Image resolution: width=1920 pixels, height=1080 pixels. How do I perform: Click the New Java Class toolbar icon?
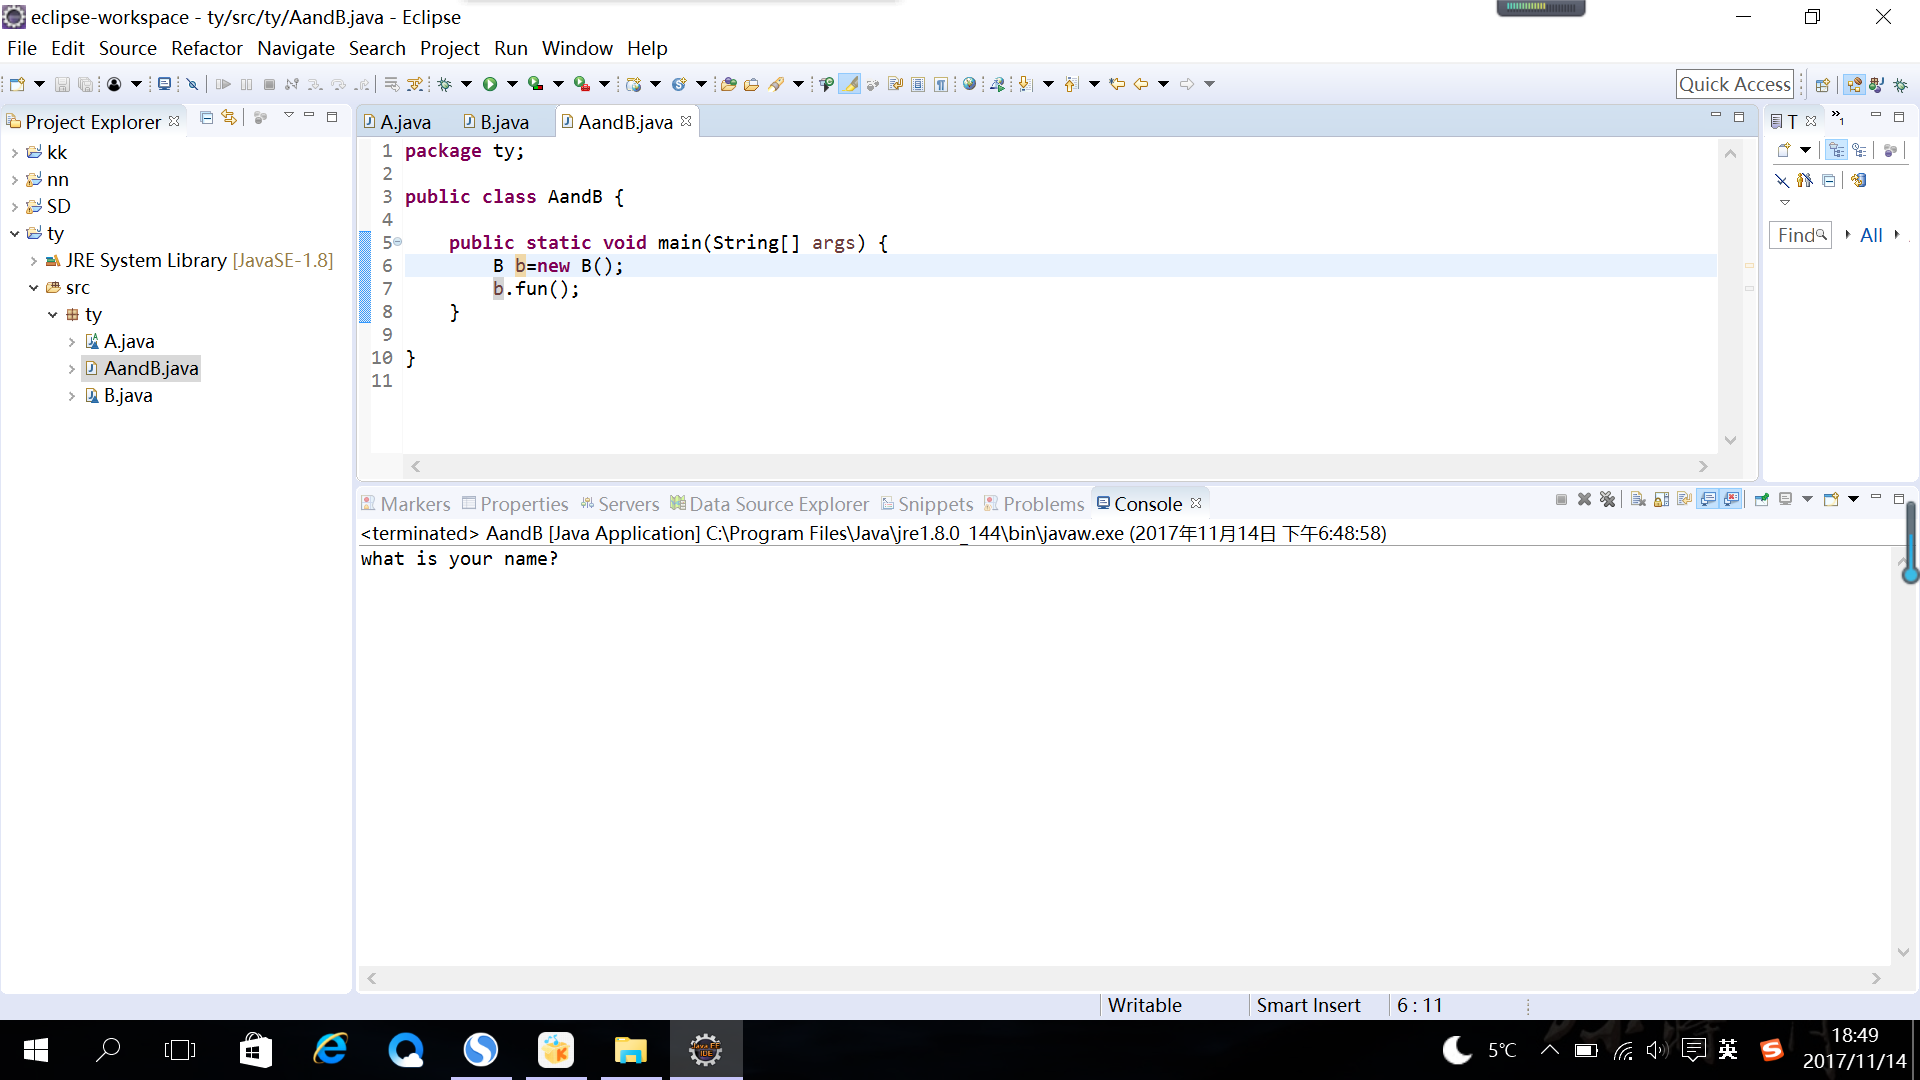tap(679, 84)
